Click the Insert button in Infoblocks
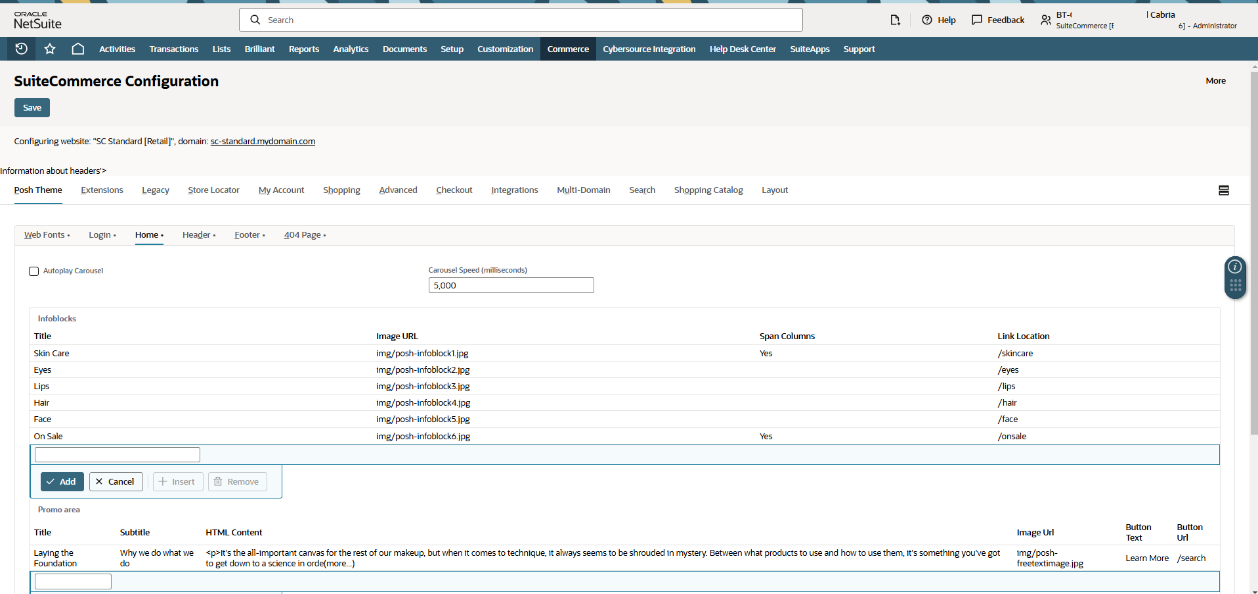This screenshot has width=1258, height=594. tap(178, 481)
